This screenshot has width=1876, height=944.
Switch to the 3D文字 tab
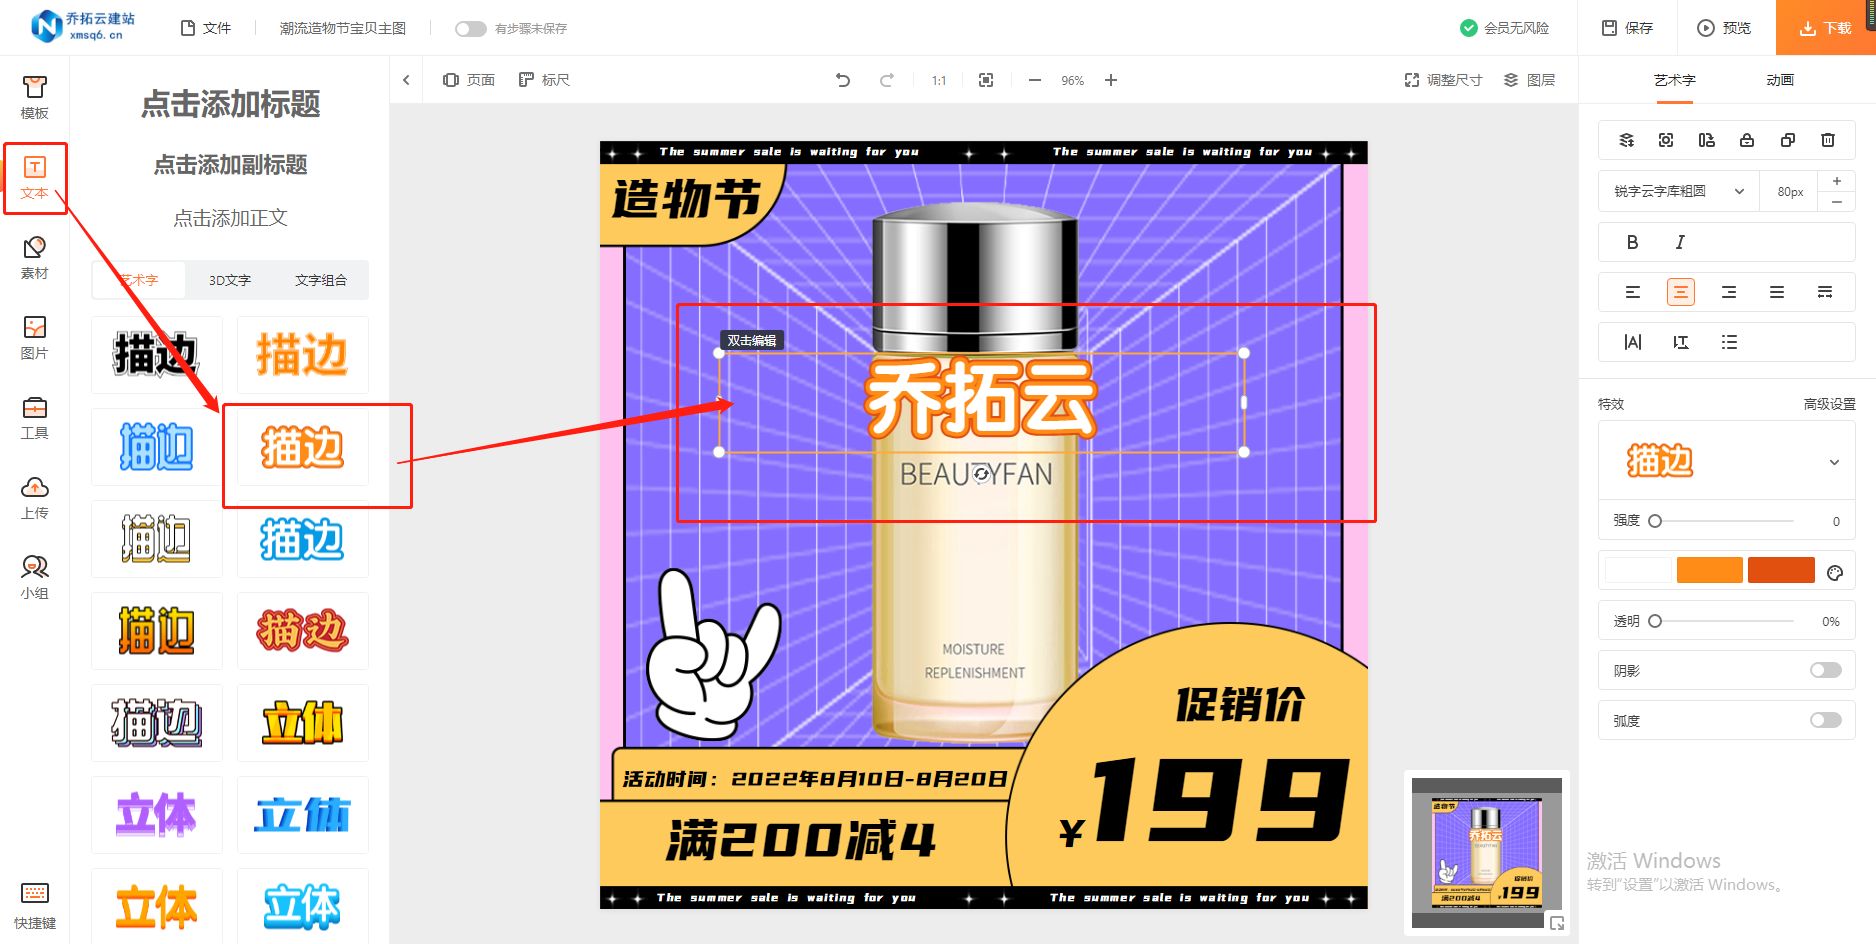[228, 280]
